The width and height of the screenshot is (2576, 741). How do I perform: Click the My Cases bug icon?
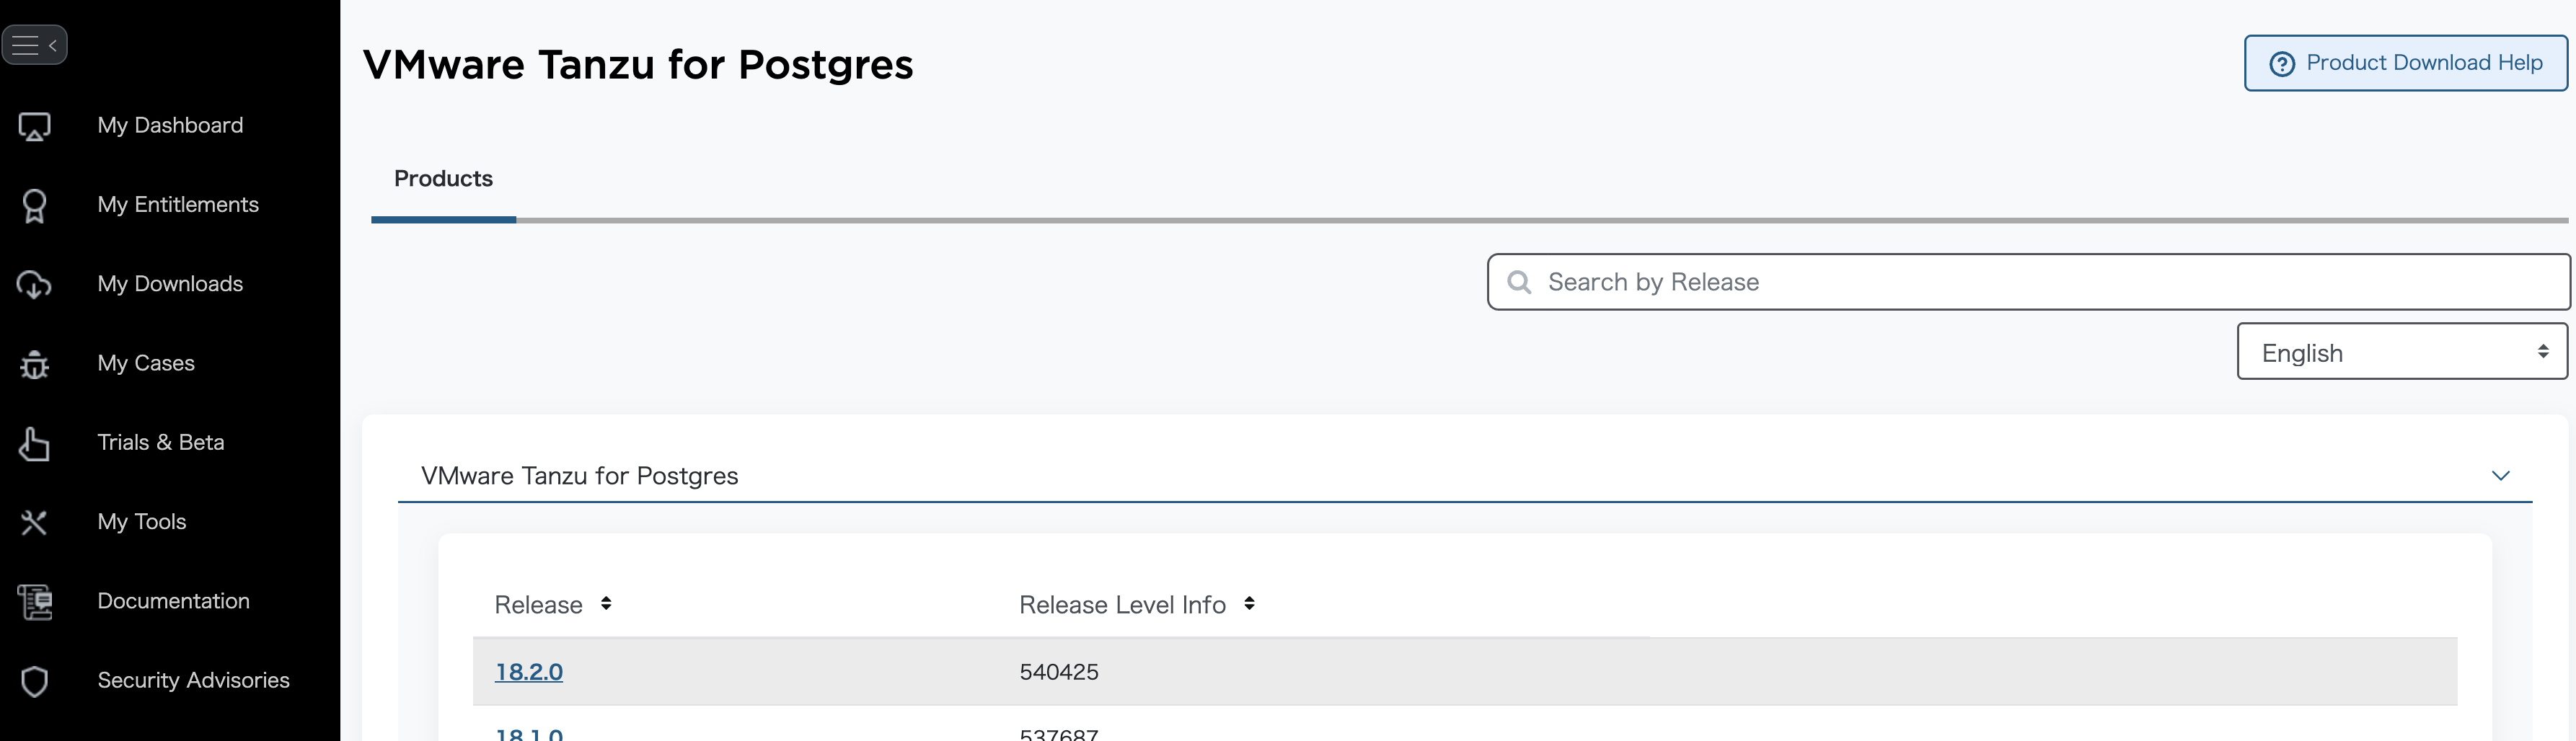34,364
